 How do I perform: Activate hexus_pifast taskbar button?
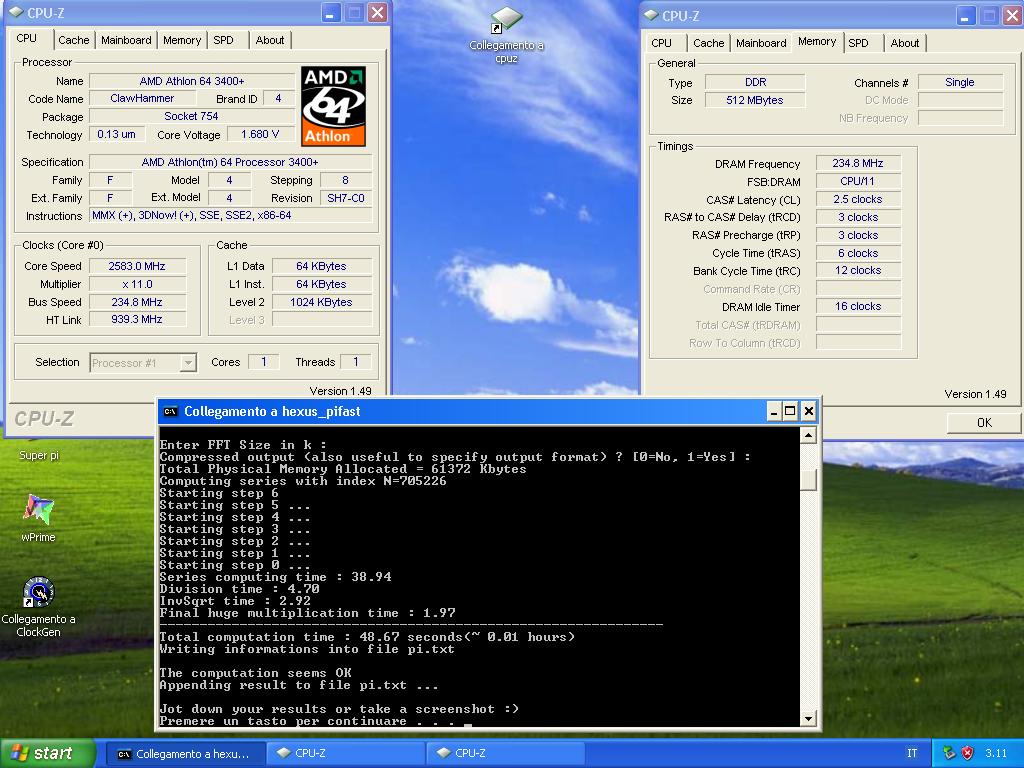pyautogui.click(x=185, y=754)
